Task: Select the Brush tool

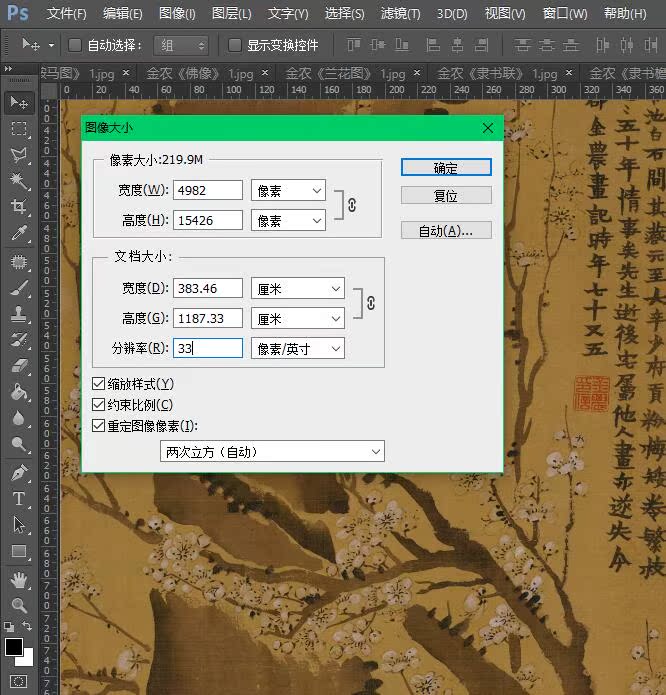Action: tap(19, 288)
